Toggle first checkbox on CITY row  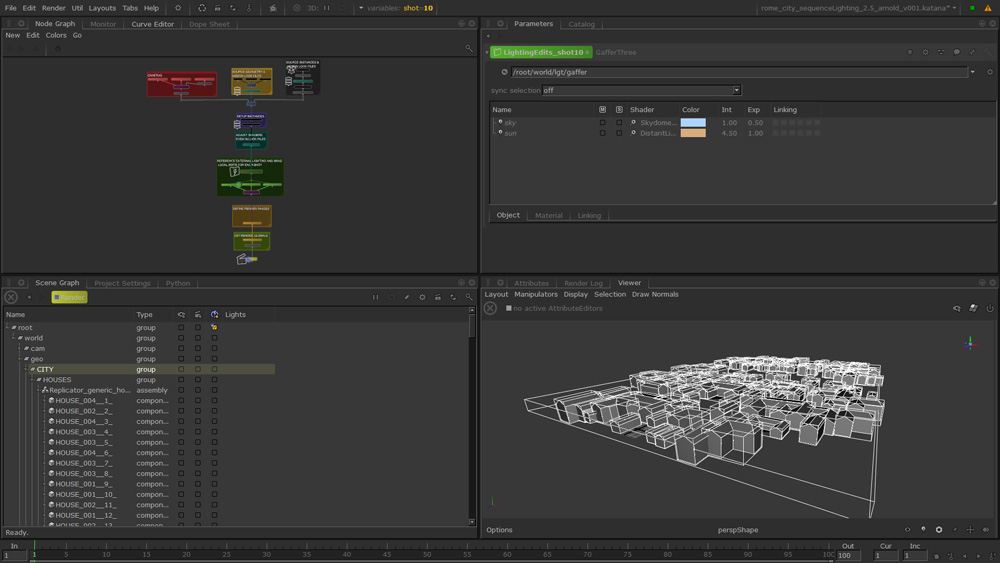click(181, 369)
